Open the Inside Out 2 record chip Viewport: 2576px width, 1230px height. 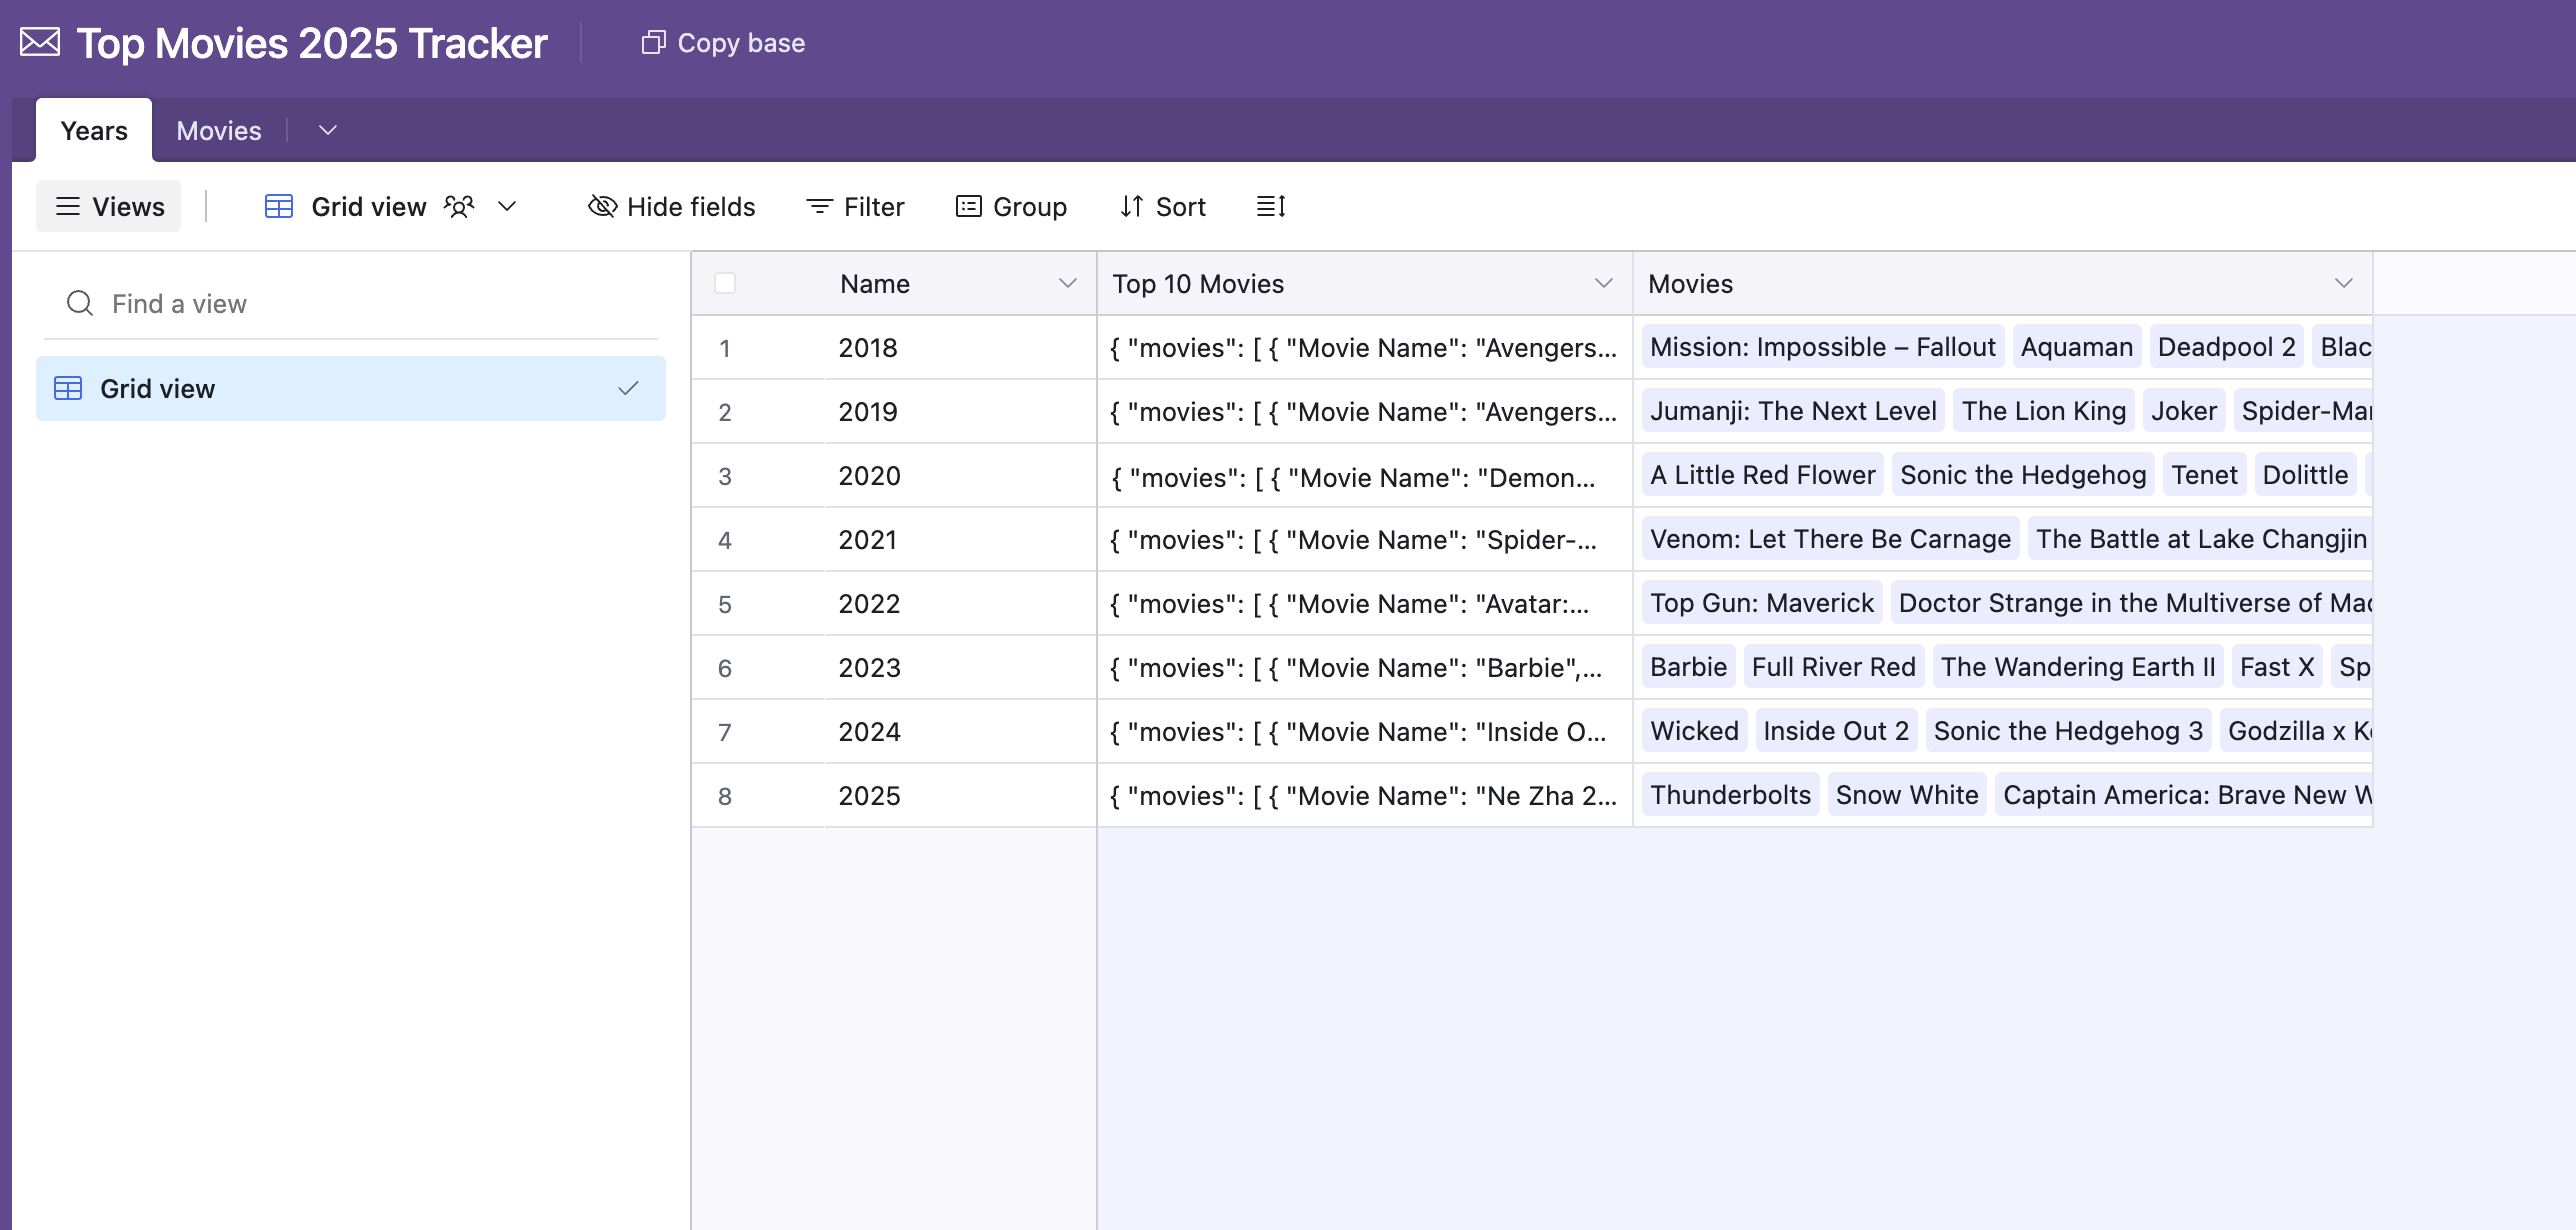(x=1836, y=730)
